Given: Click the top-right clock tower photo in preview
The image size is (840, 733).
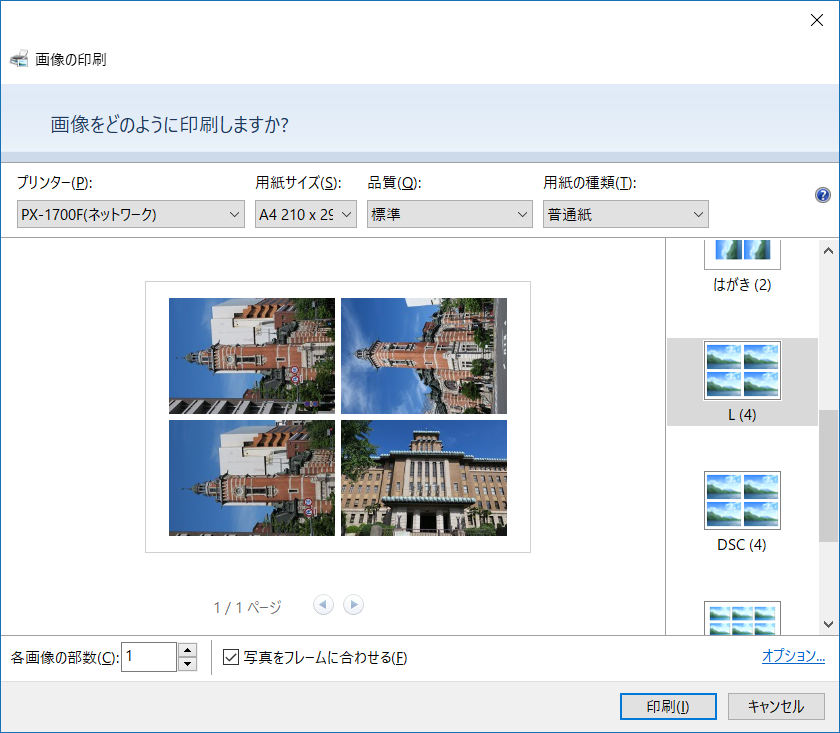Looking at the screenshot, I should coord(424,356).
